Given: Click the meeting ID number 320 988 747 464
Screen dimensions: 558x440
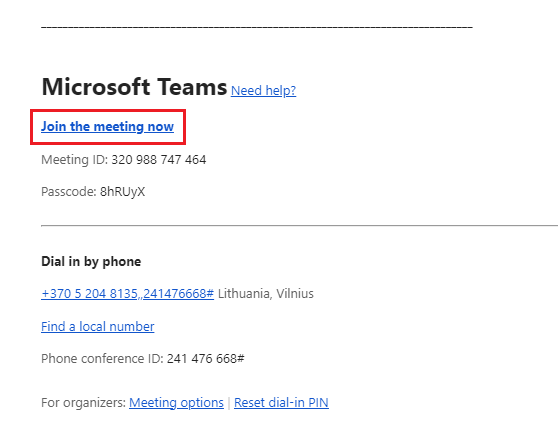Looking at the screenshot, I should click(x=159, y=159).
